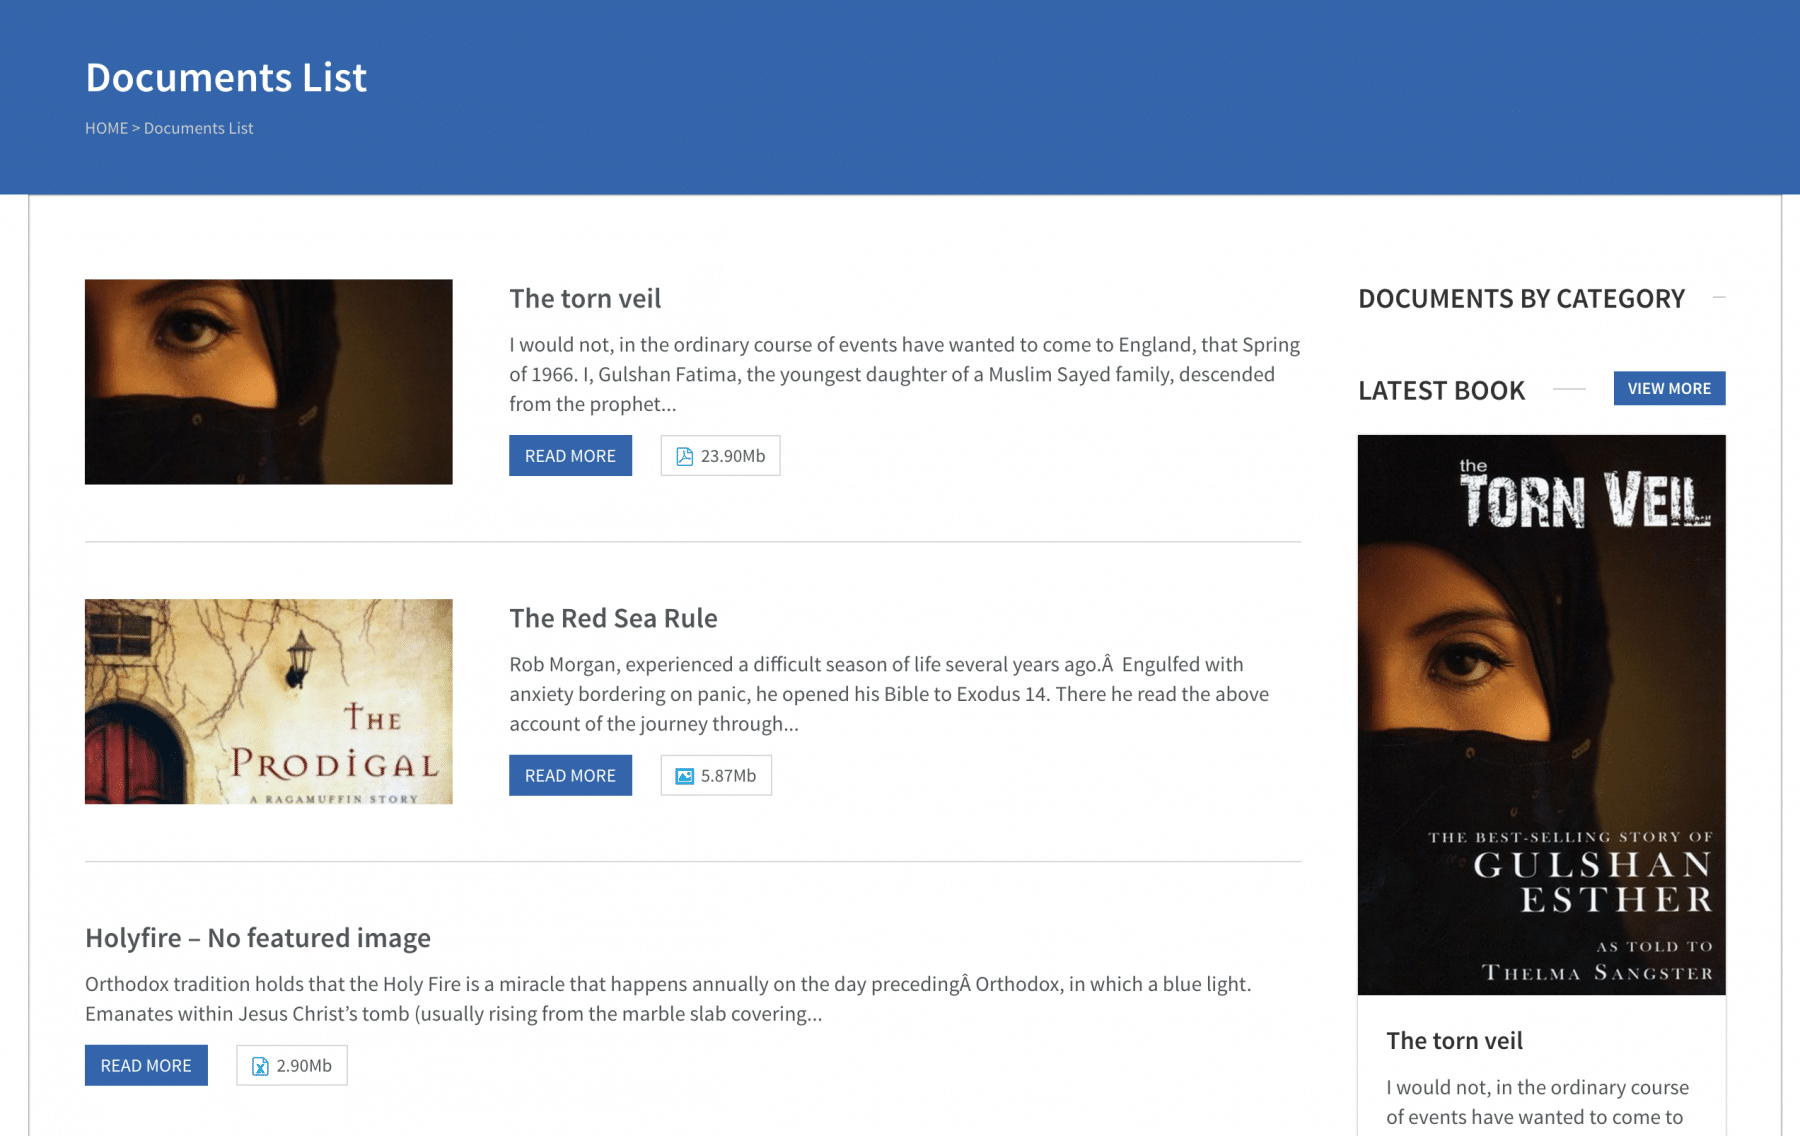Screen dimensions: 1800x1136
Task: Open the Torn Veil book cover in sidebar
Action: 1541,715
